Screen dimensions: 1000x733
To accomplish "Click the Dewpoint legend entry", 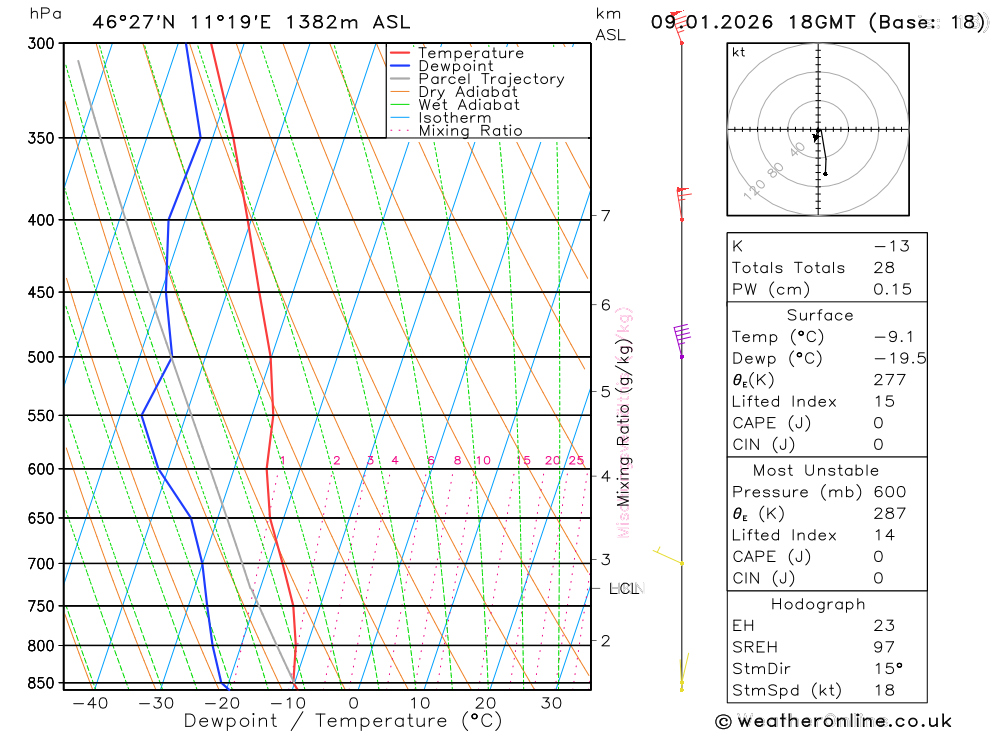I will coord(455,66).
